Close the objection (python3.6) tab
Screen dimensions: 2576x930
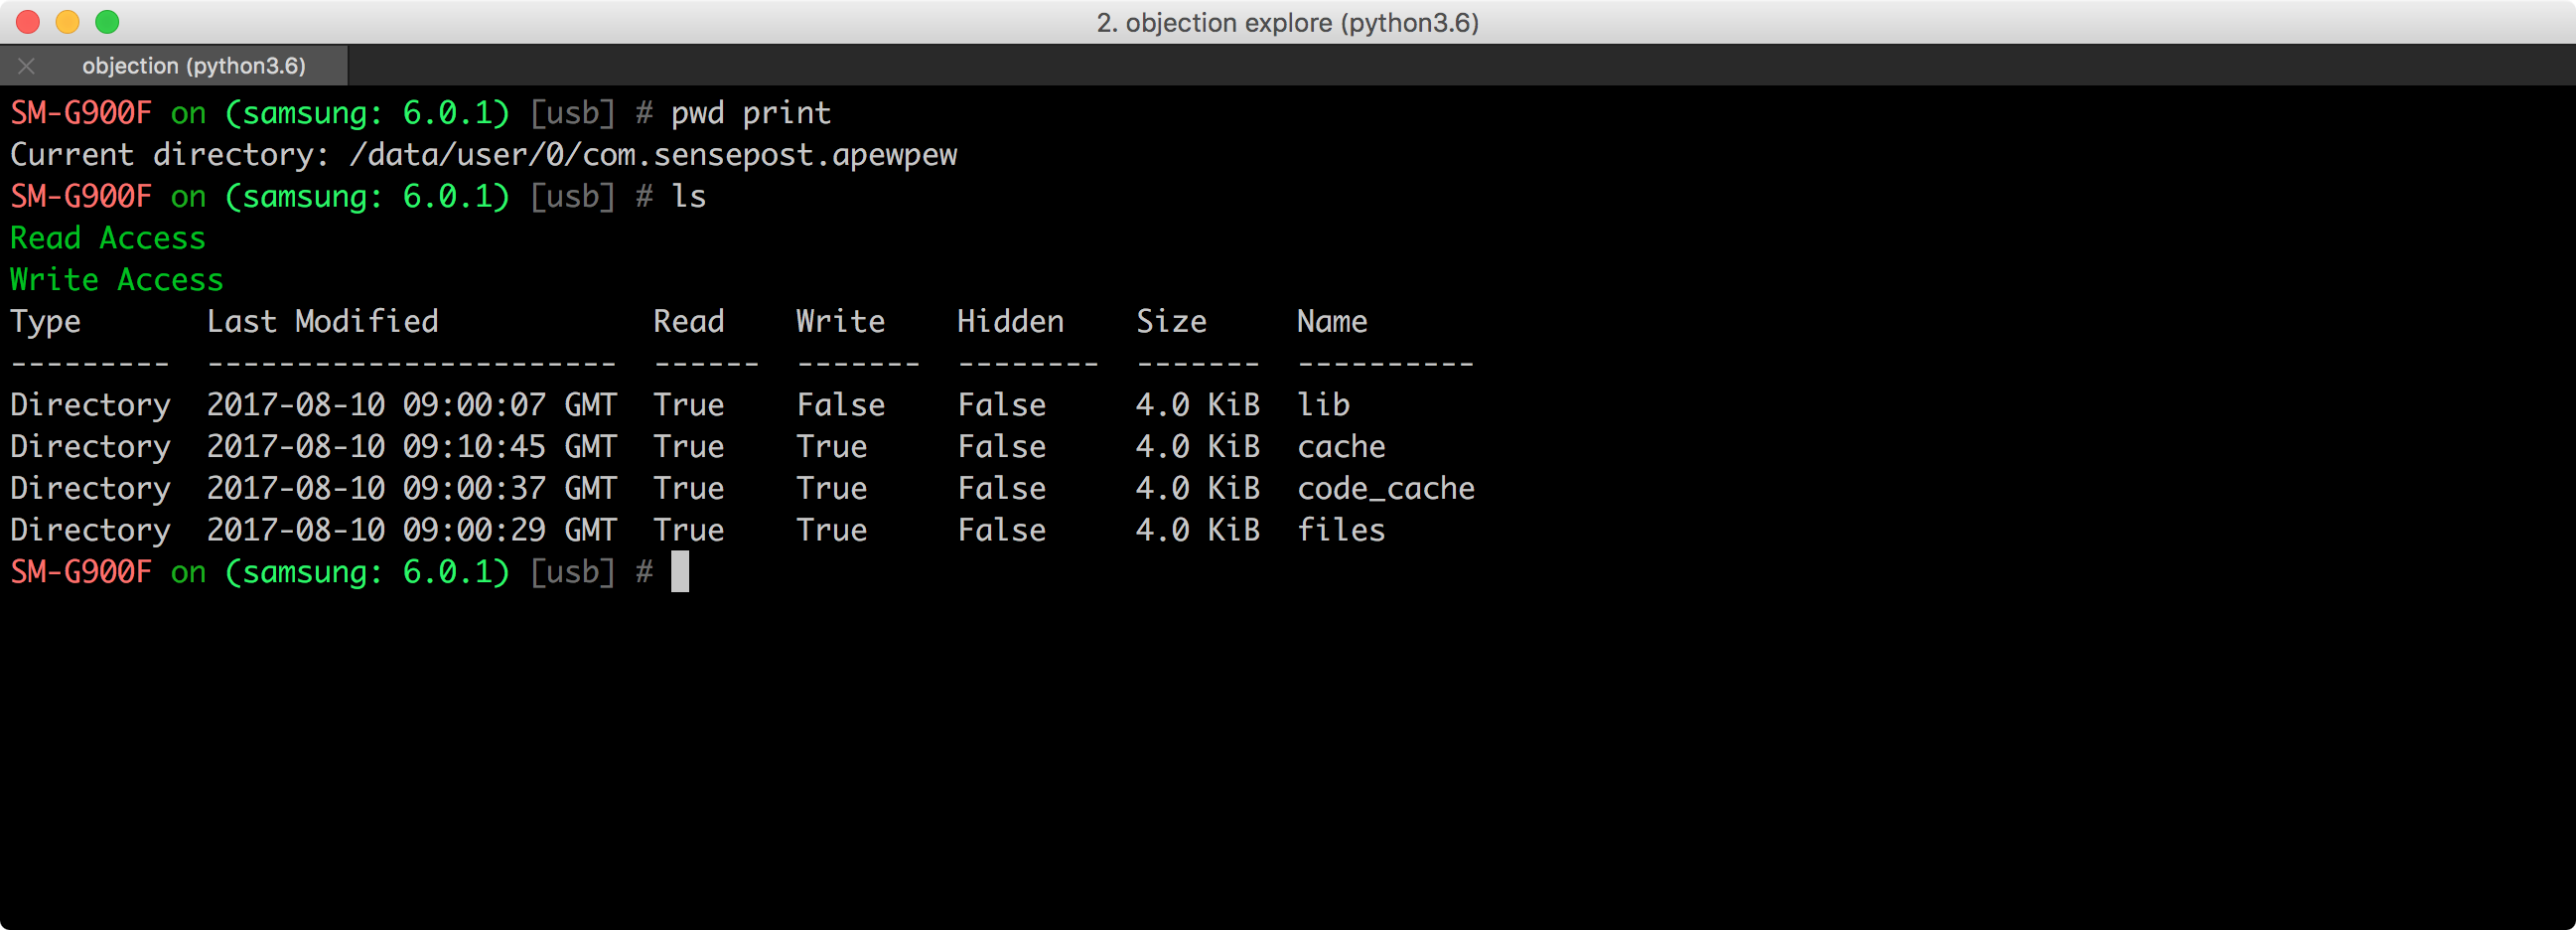click(27, 66)
